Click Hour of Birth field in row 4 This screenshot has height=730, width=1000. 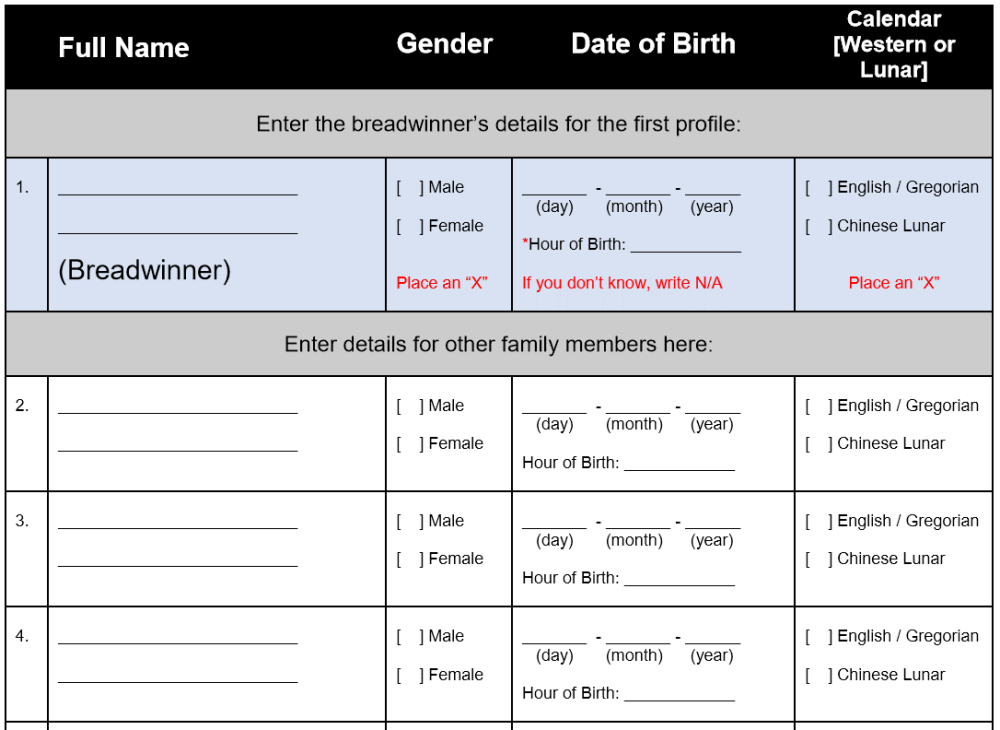click(679, 693)
